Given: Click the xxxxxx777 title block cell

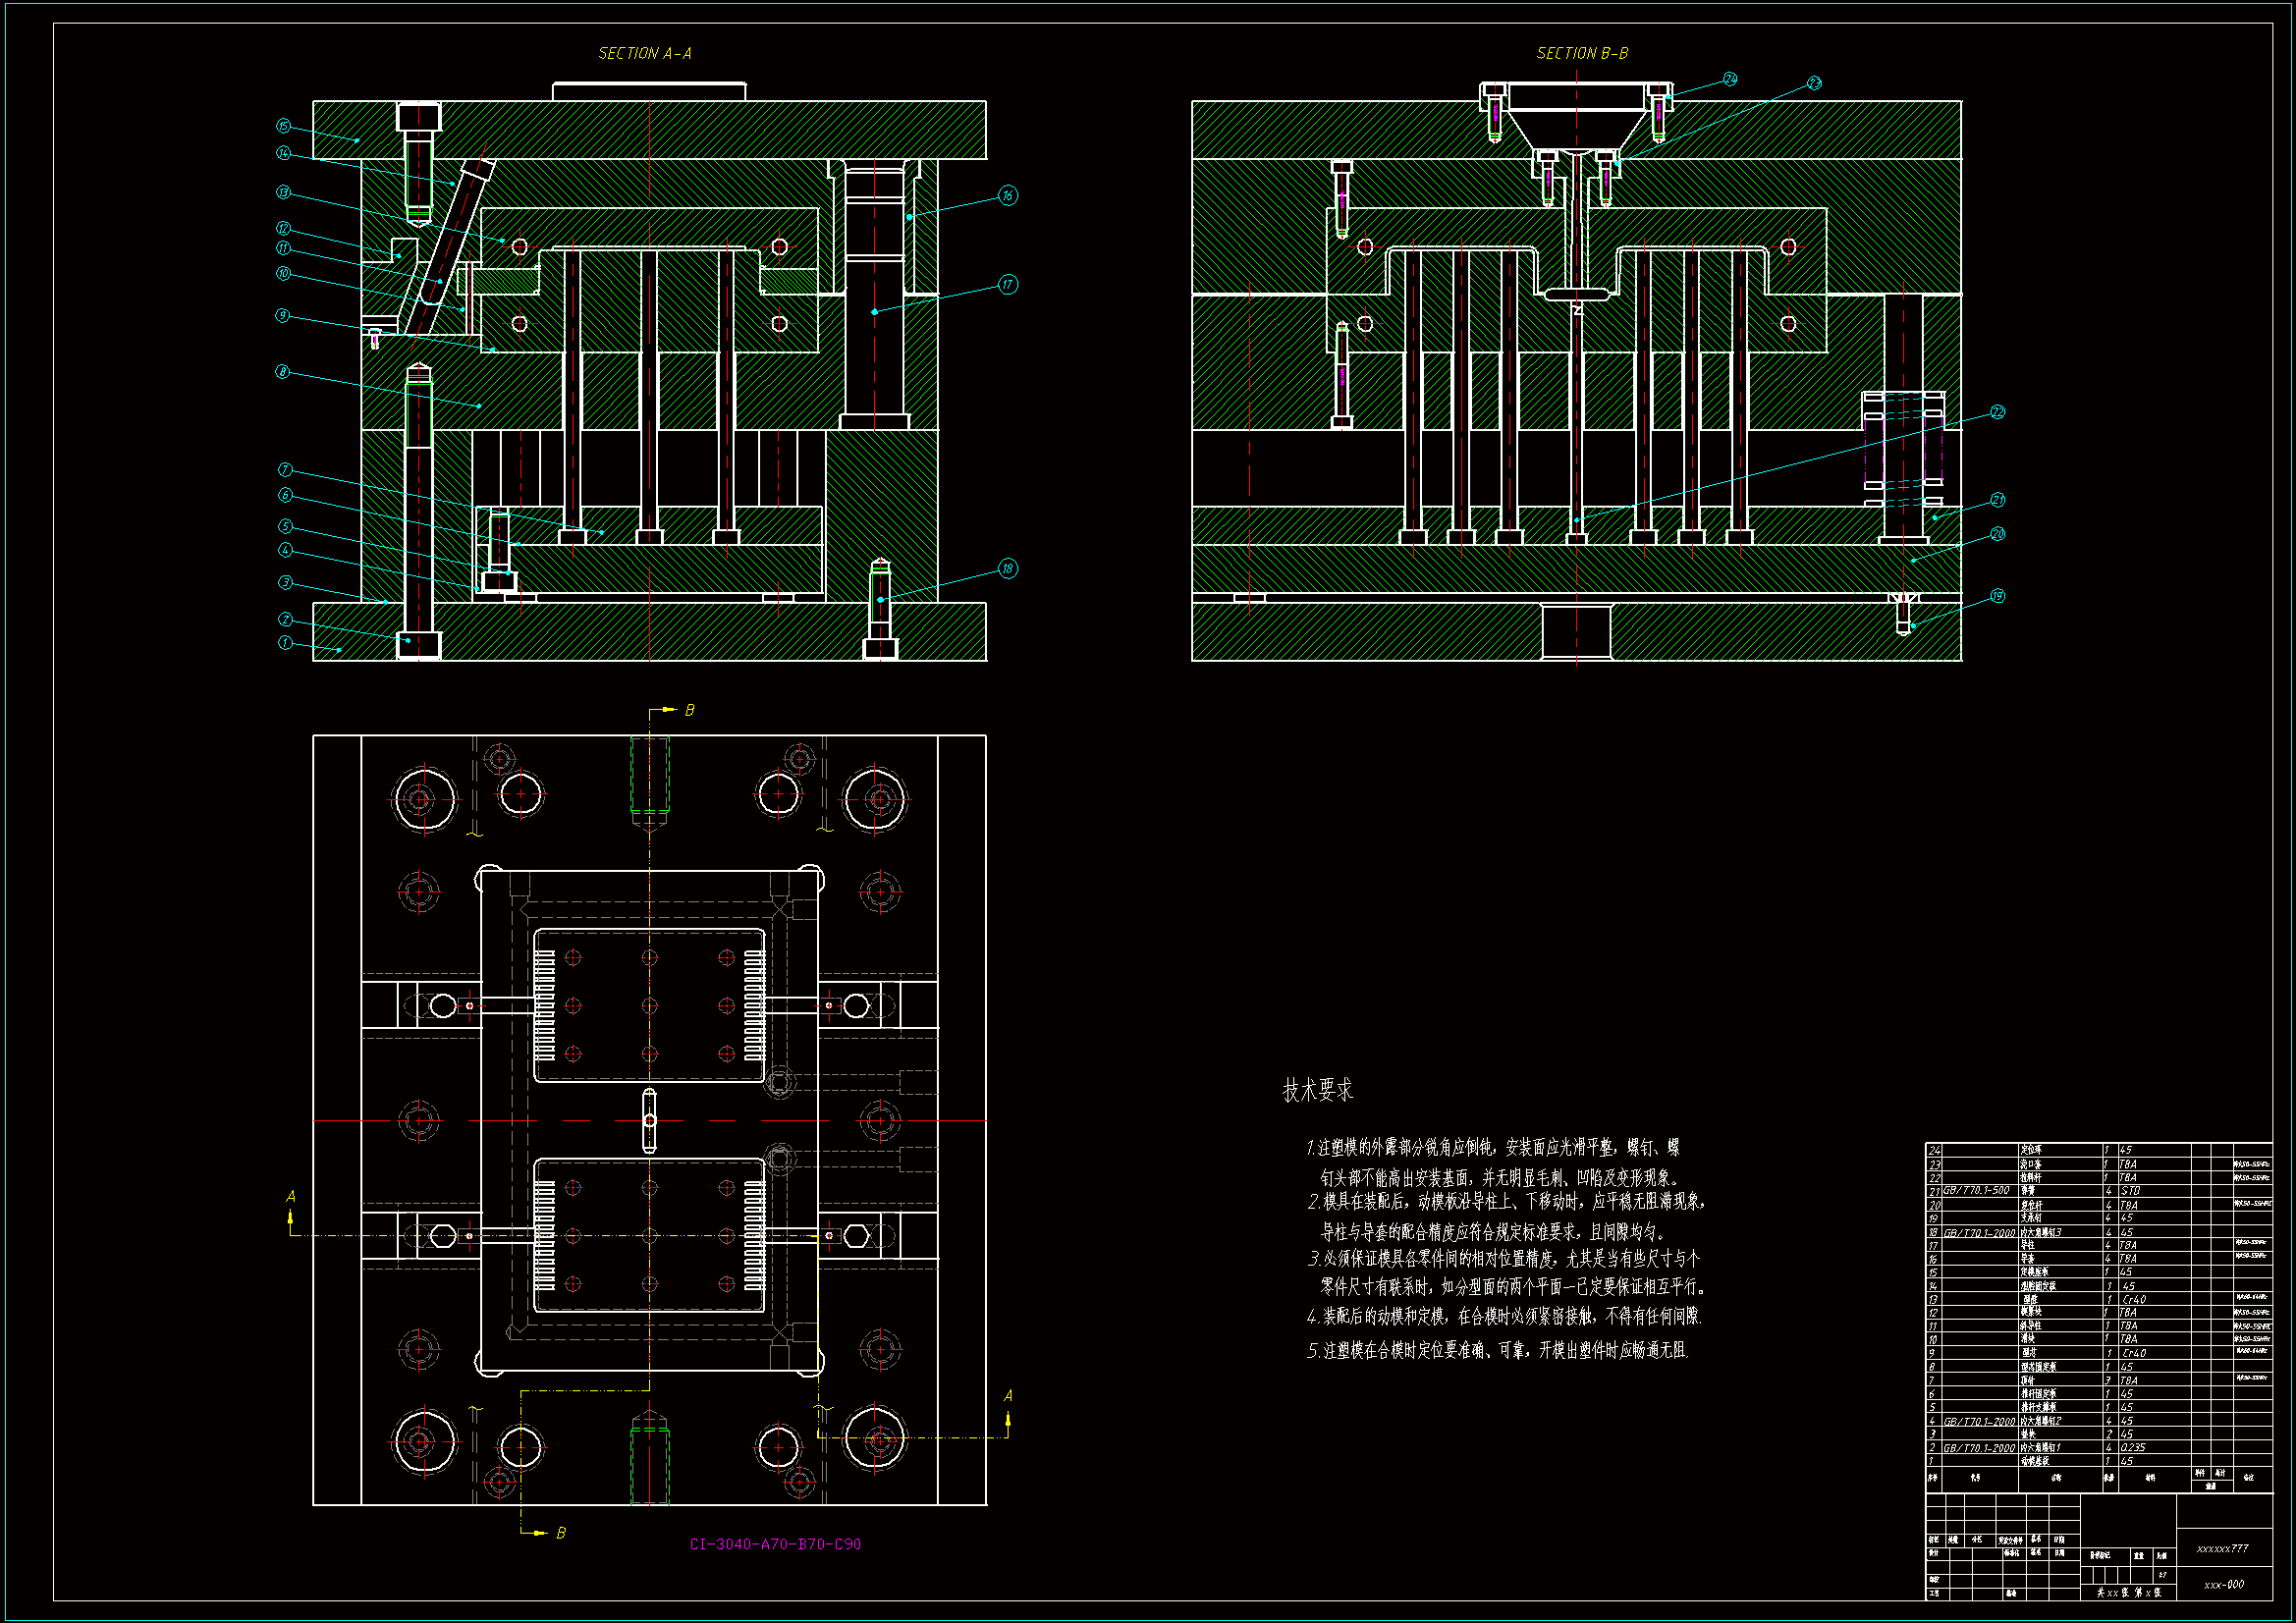Looking at the screenshot, I should click(2222, 1548).
